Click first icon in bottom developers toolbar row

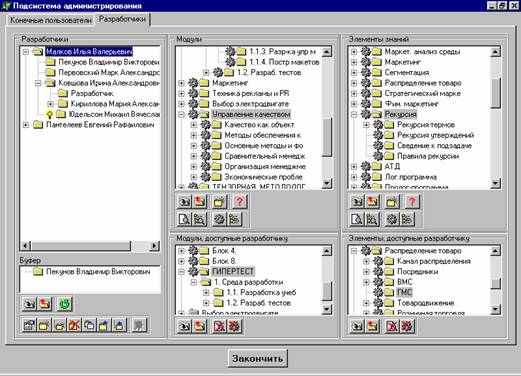29,325
